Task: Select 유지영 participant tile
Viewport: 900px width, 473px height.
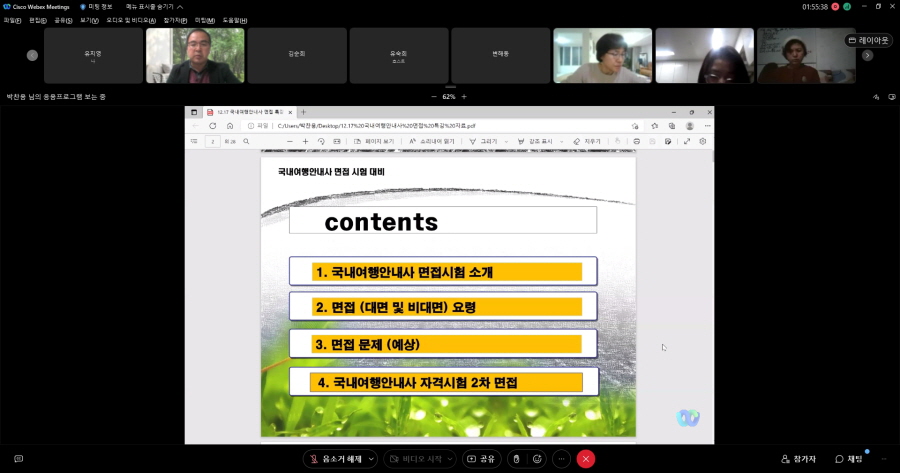Action: tap(93, 56)
